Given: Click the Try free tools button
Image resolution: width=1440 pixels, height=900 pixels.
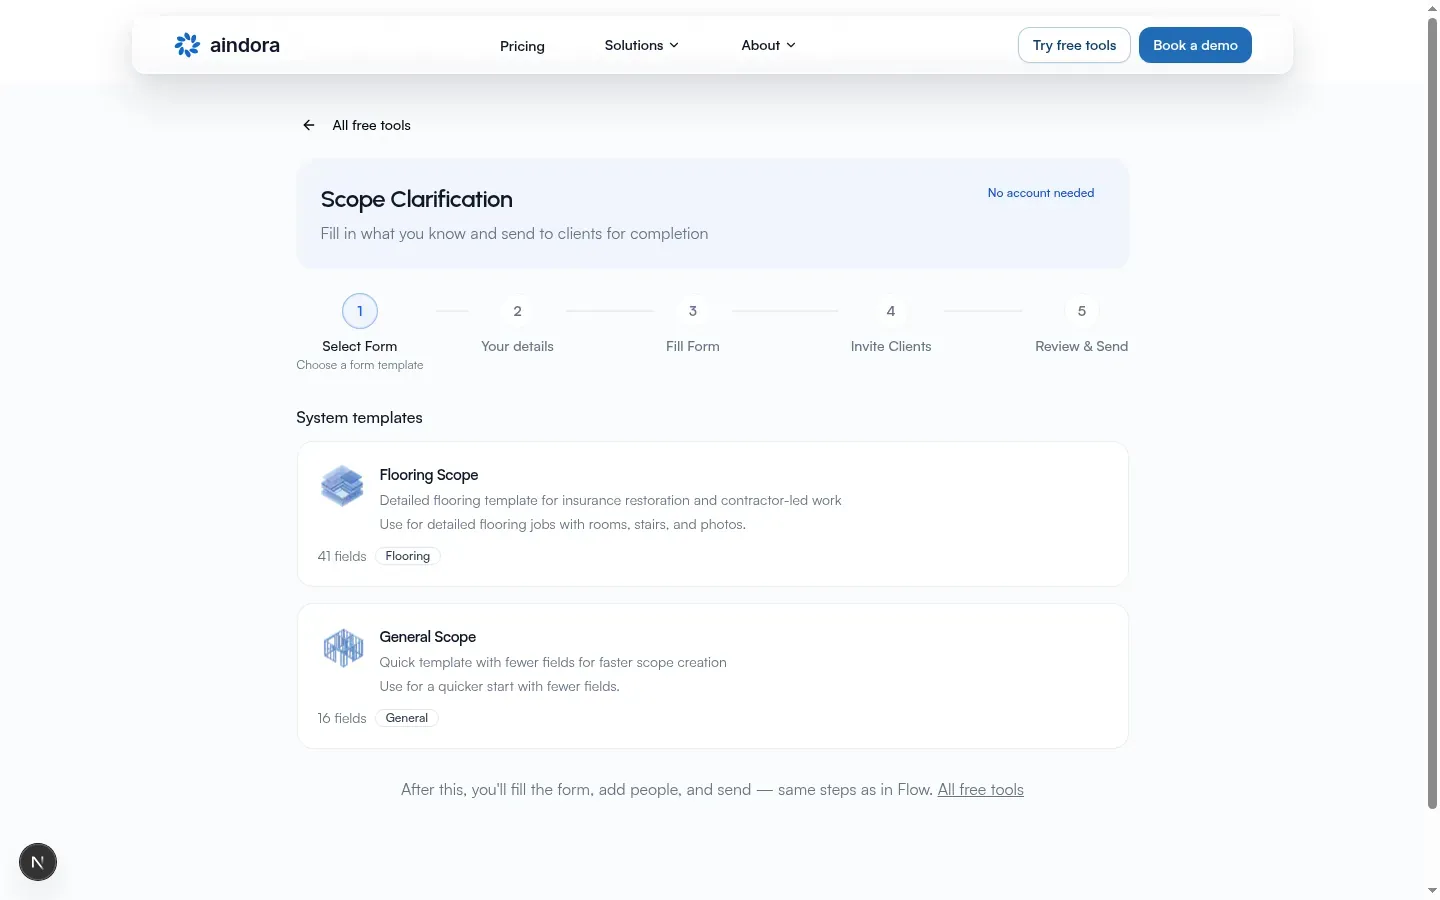Looking at the screenshot, I should coord(1074,45).
